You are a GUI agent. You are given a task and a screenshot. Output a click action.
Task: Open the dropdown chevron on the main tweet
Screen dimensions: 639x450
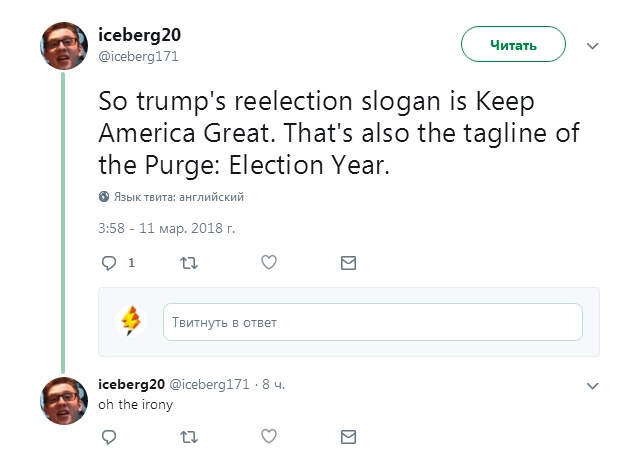point(592,46)
